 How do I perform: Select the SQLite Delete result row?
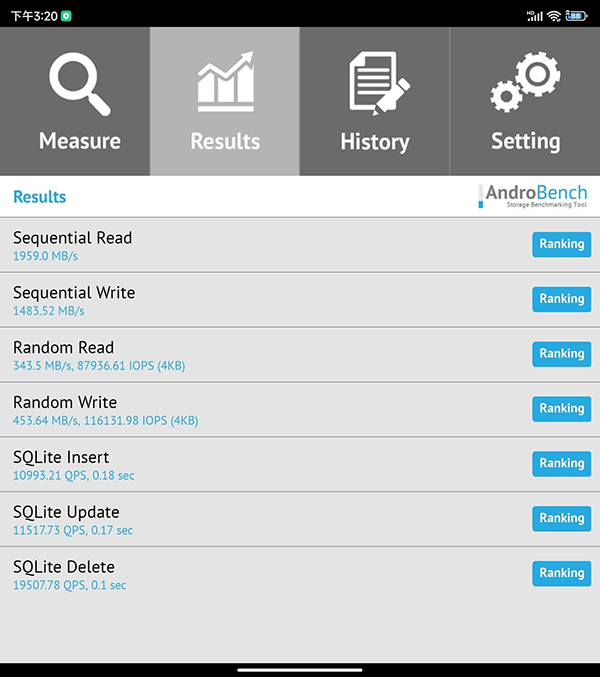(250, 574)
